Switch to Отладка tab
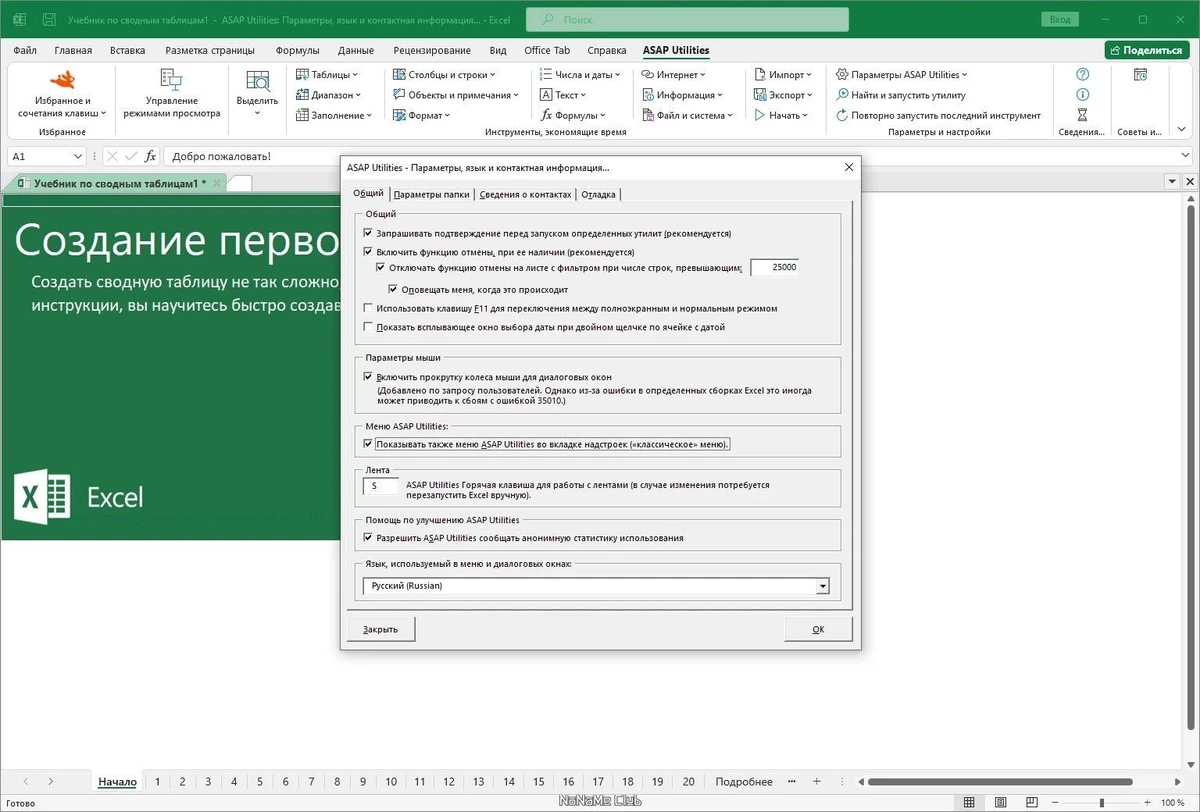Screen dimensions: 1200x812 [x=598, y=194]
